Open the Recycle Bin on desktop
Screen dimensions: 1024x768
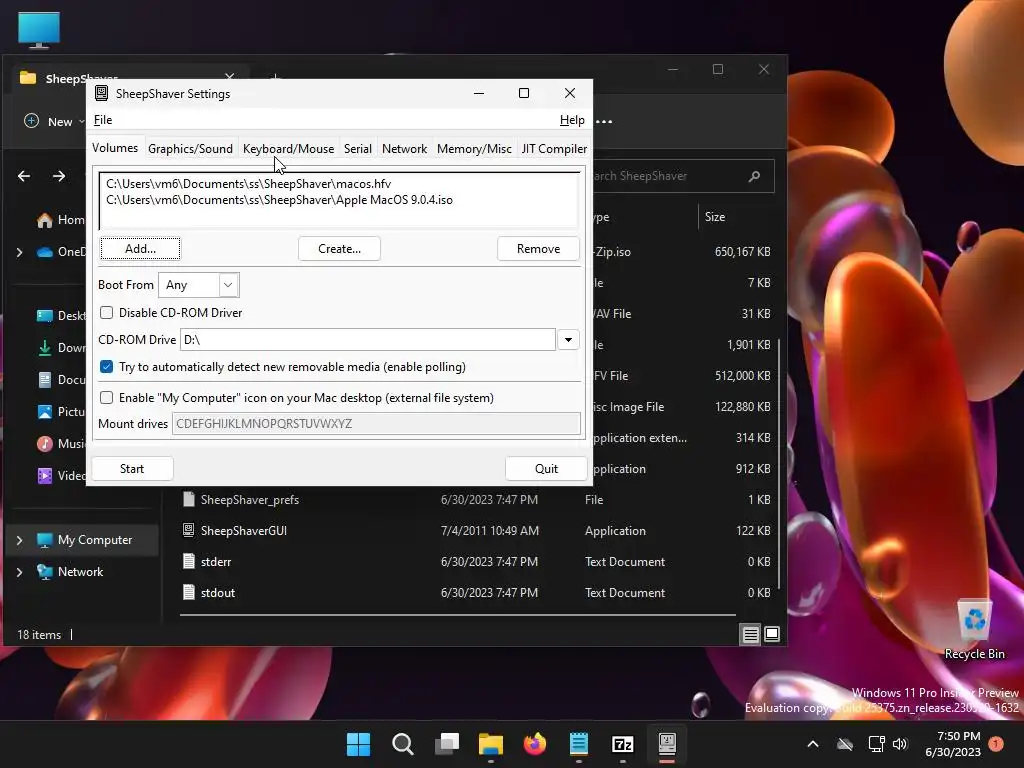pos(974,629)
